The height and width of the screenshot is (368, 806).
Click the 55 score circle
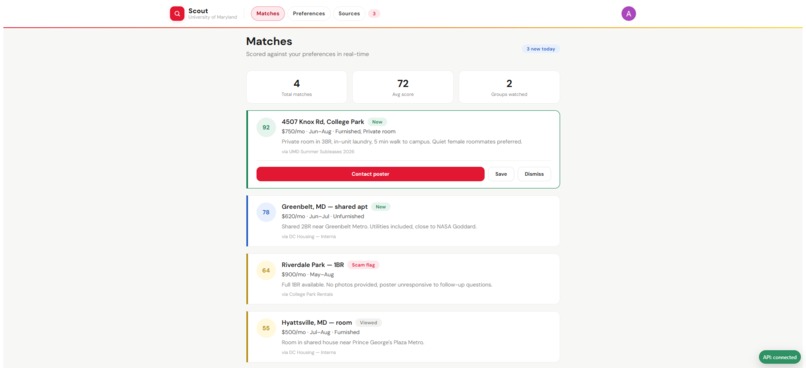266,328
